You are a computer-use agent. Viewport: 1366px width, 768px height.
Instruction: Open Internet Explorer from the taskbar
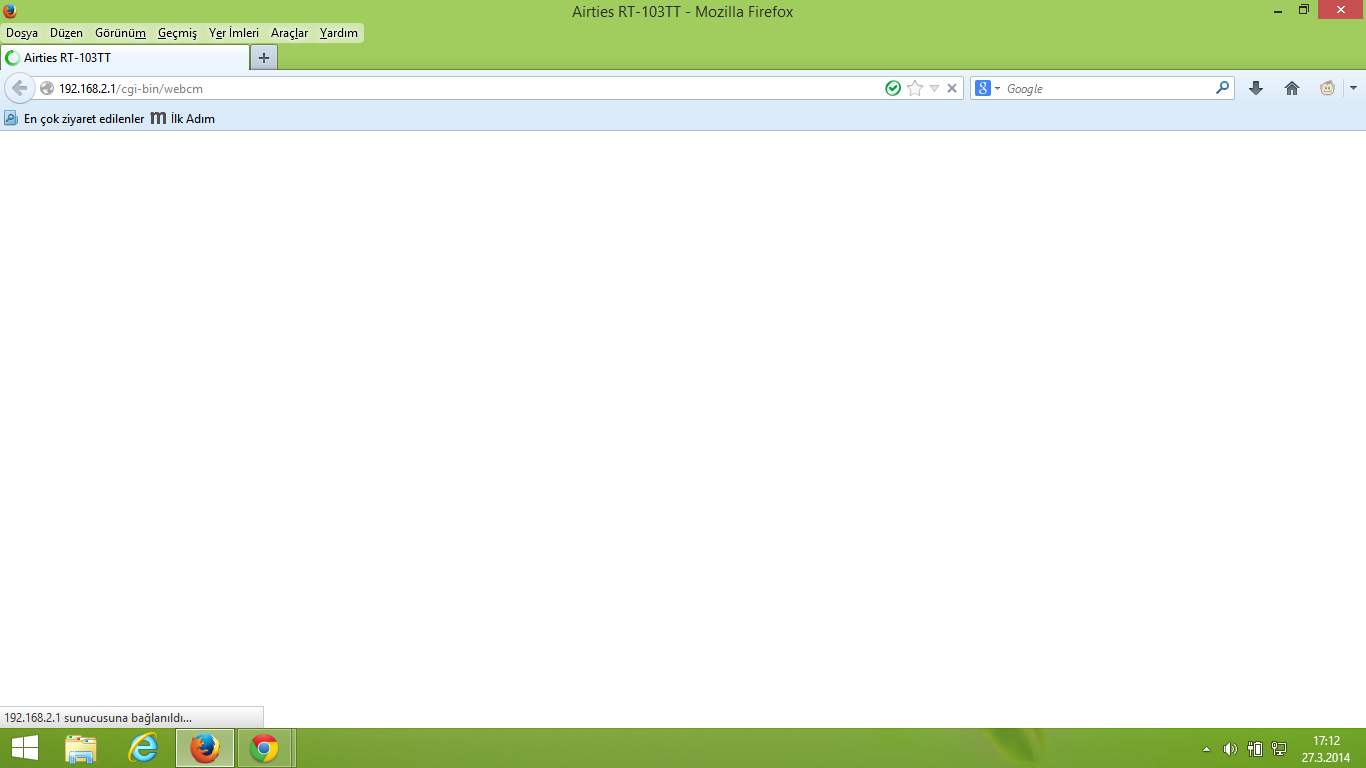click(x=143, y=748)
